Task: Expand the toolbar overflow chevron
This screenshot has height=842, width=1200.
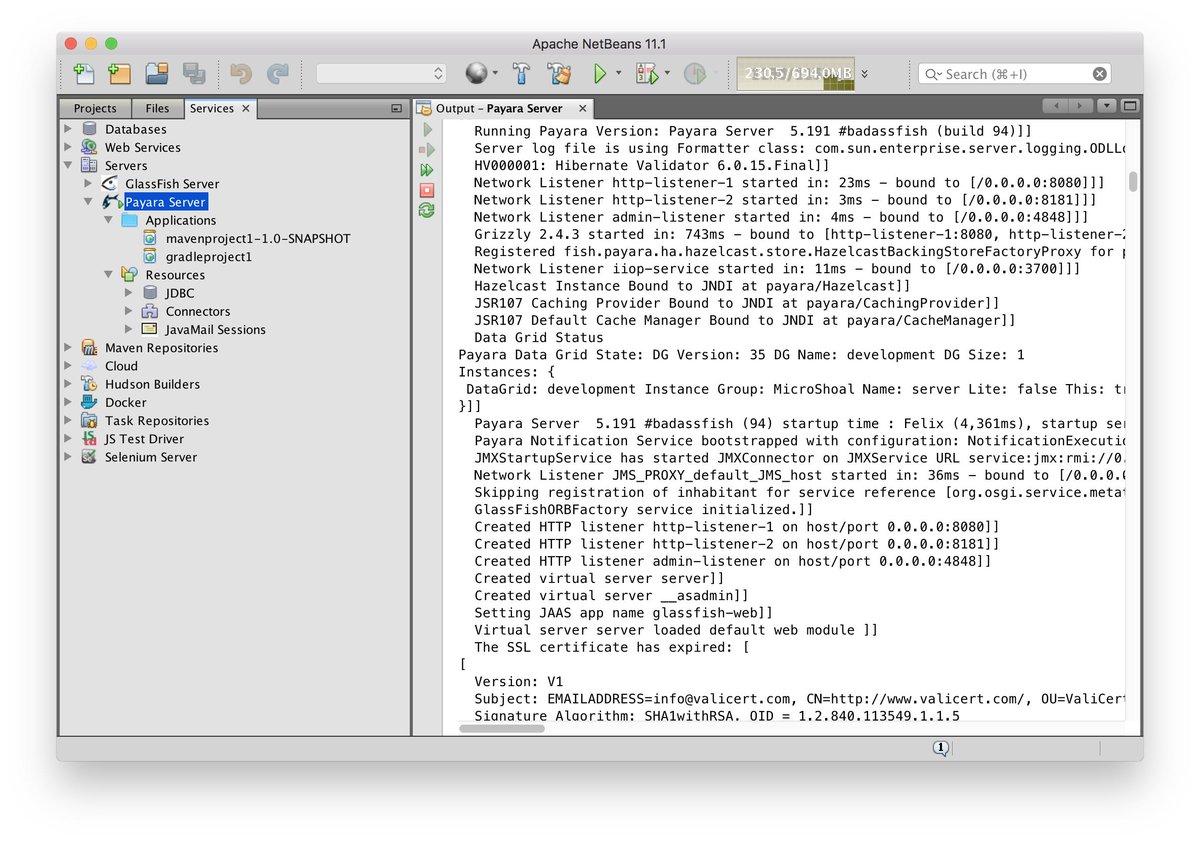Action: click(x=864, y=73)
